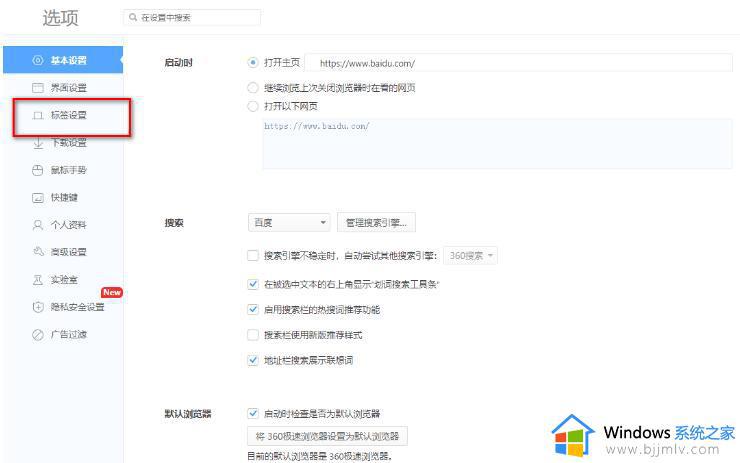
Task: Click the startup pages text area
Action: click(x=497, y=143)
